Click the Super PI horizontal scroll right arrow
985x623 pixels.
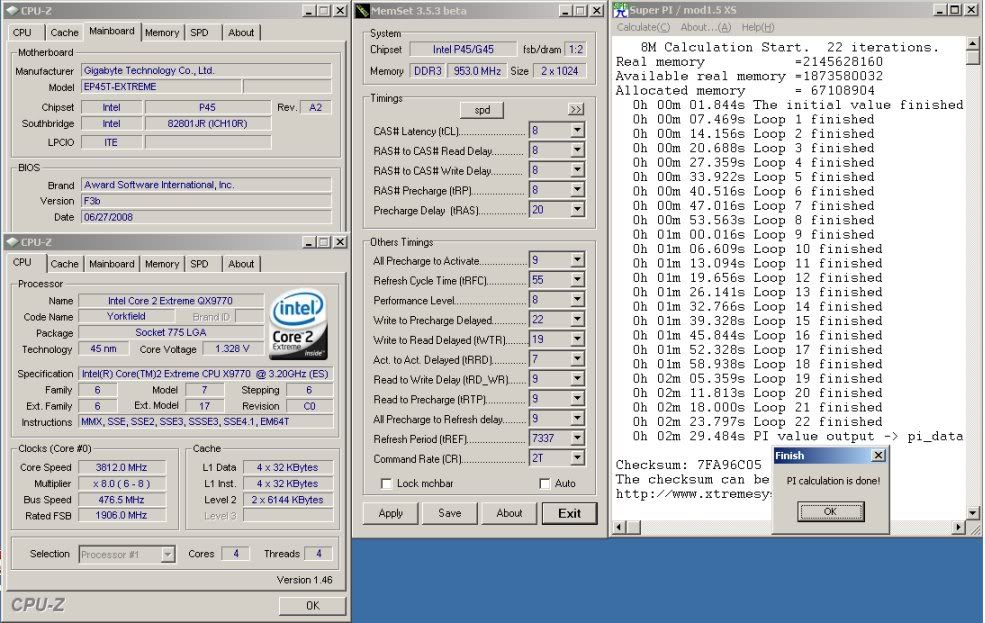pyautogui.click(x=959, y=528)
